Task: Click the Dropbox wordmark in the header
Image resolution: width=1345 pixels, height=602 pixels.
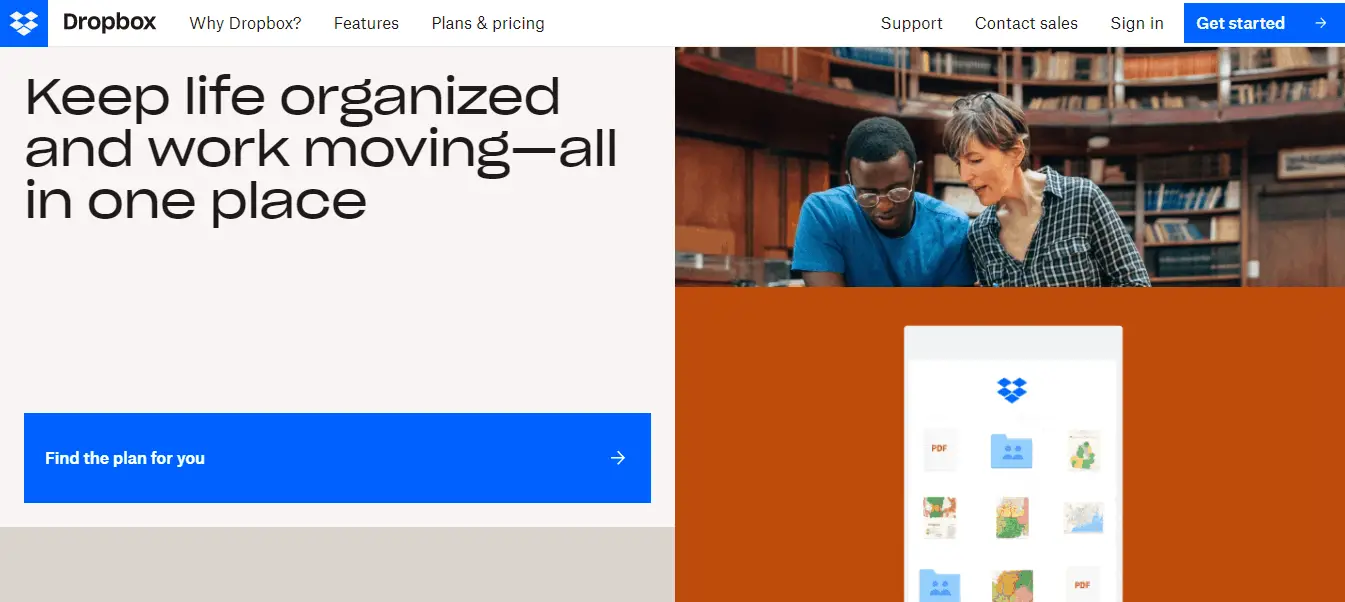Action: (109, 22)
